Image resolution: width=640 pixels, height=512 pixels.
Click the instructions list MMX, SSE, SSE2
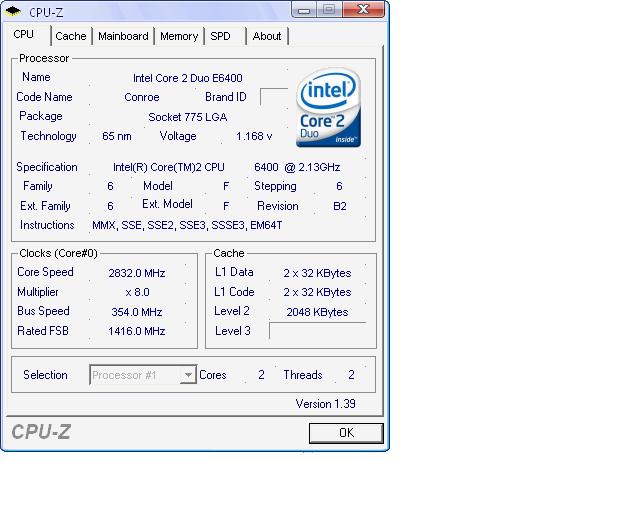click(187, 225)
